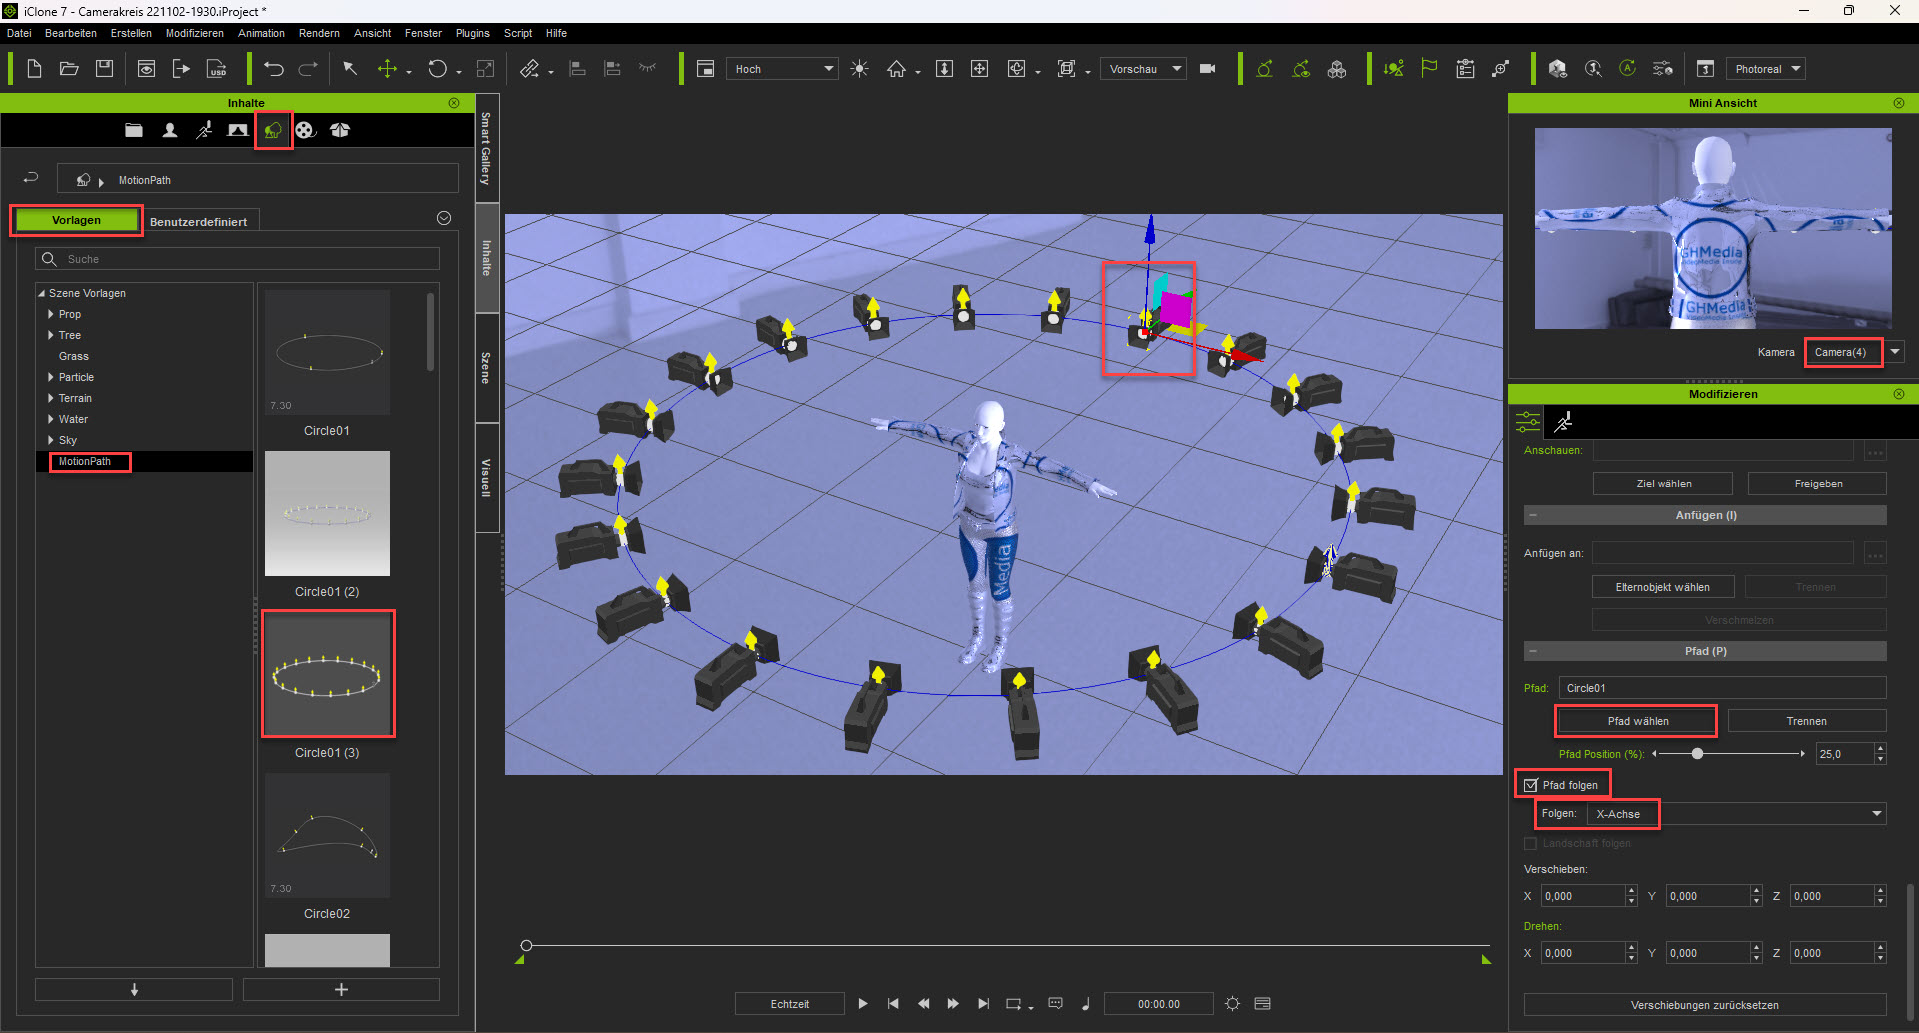Click the Ziel wählen button

tap(1663, 484)
